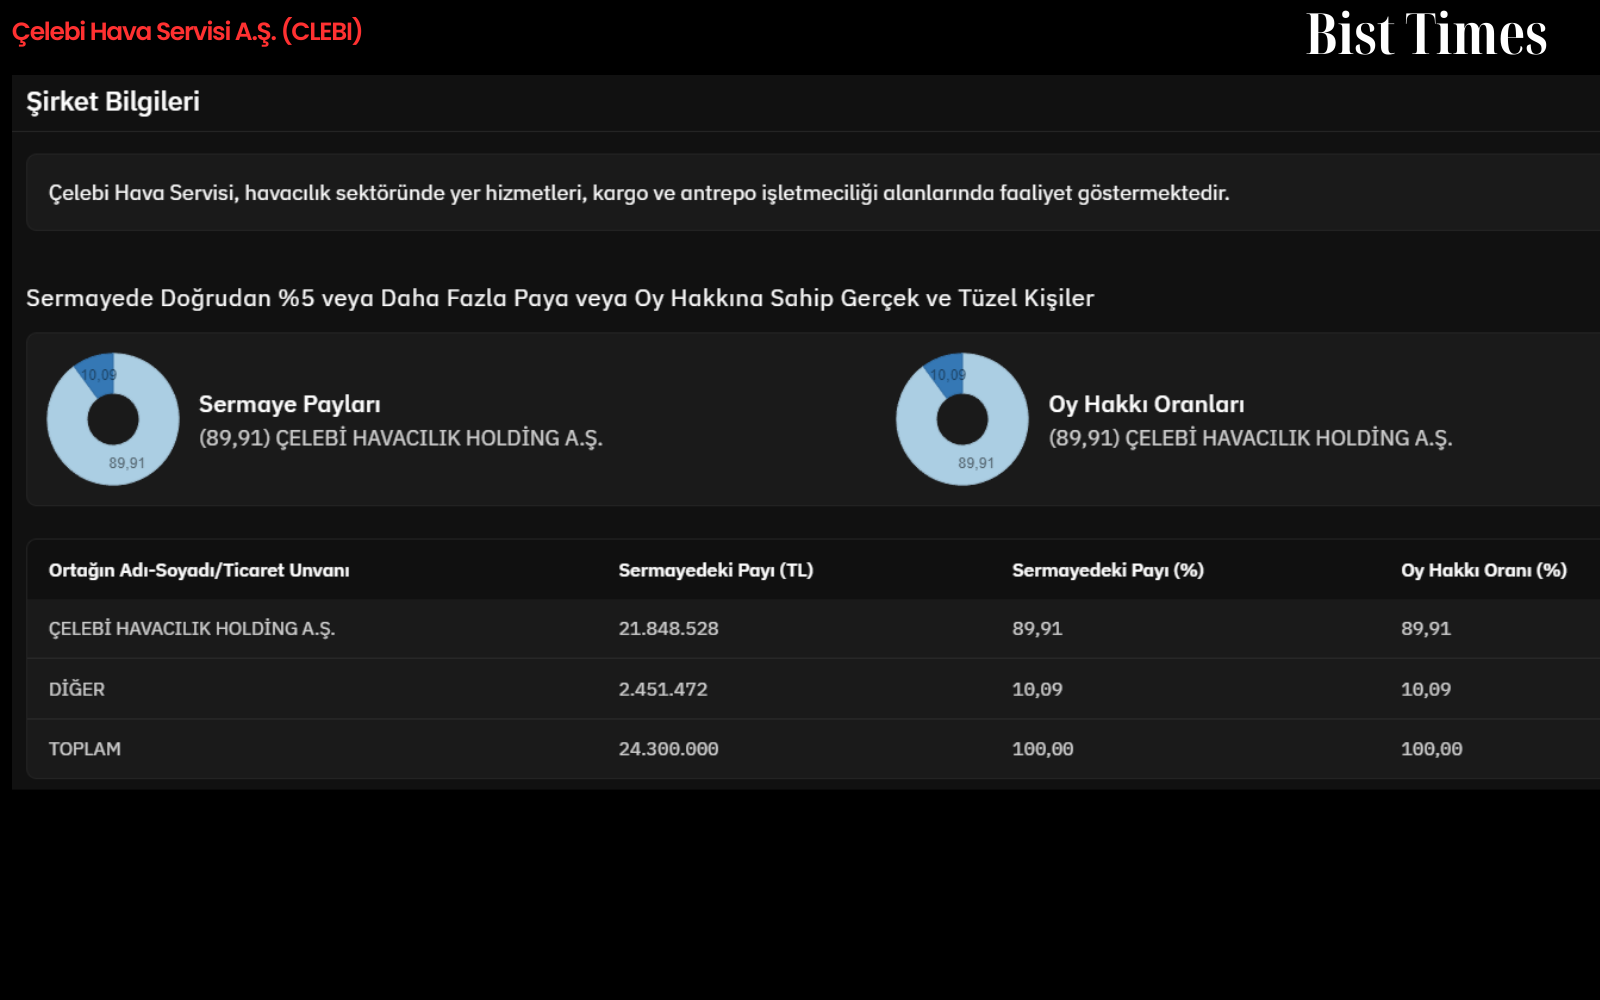
Task: Select the legend text under Sermaye Payları
Action: tap(401, 438)
